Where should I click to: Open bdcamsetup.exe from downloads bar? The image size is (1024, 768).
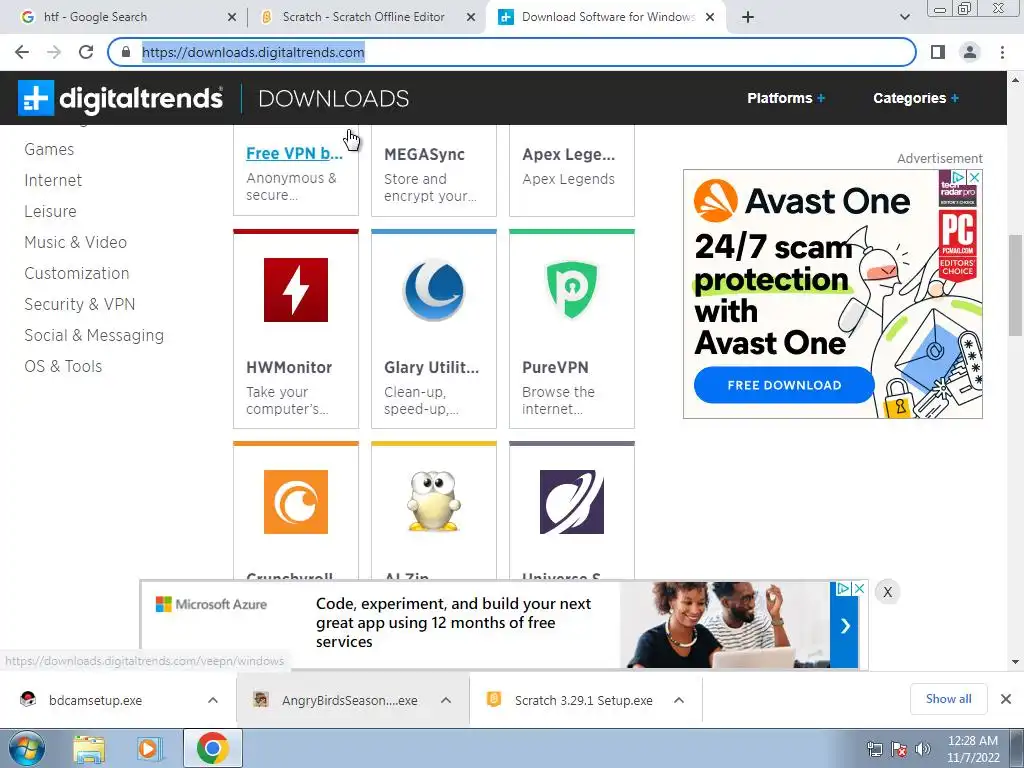point(95,700)
